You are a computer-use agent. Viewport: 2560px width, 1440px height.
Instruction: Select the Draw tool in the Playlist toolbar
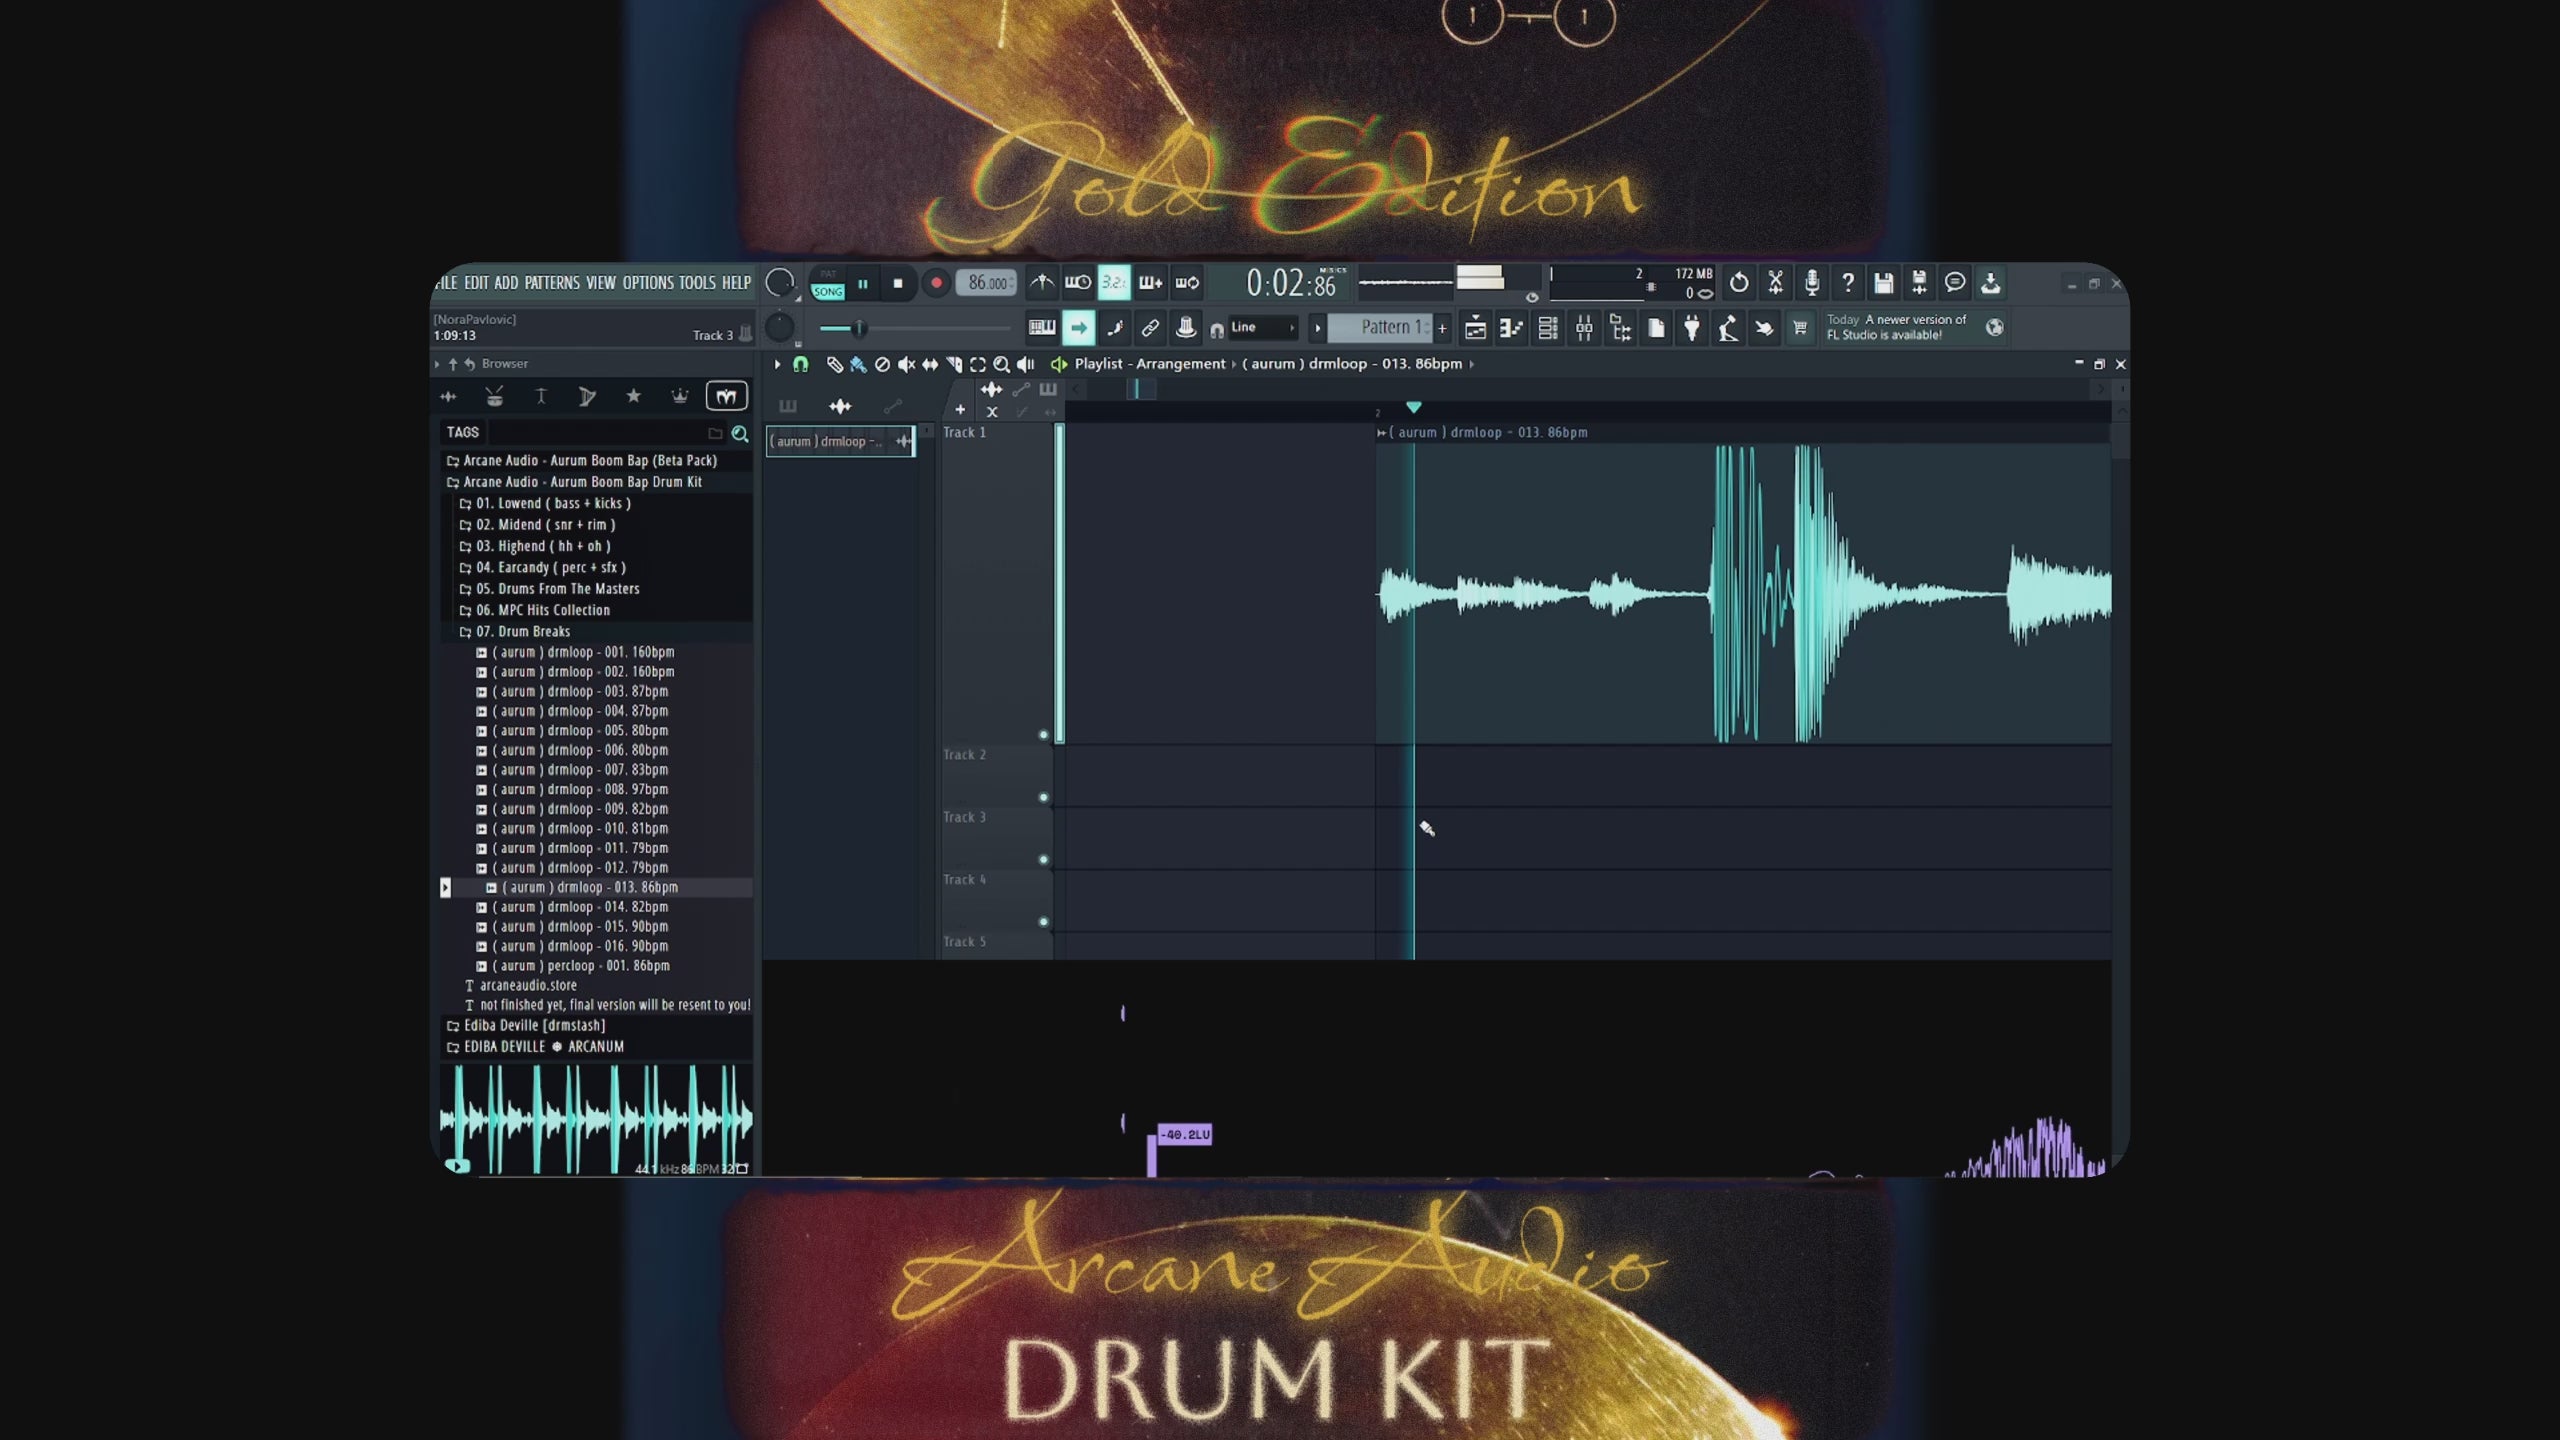click(835, 364)
